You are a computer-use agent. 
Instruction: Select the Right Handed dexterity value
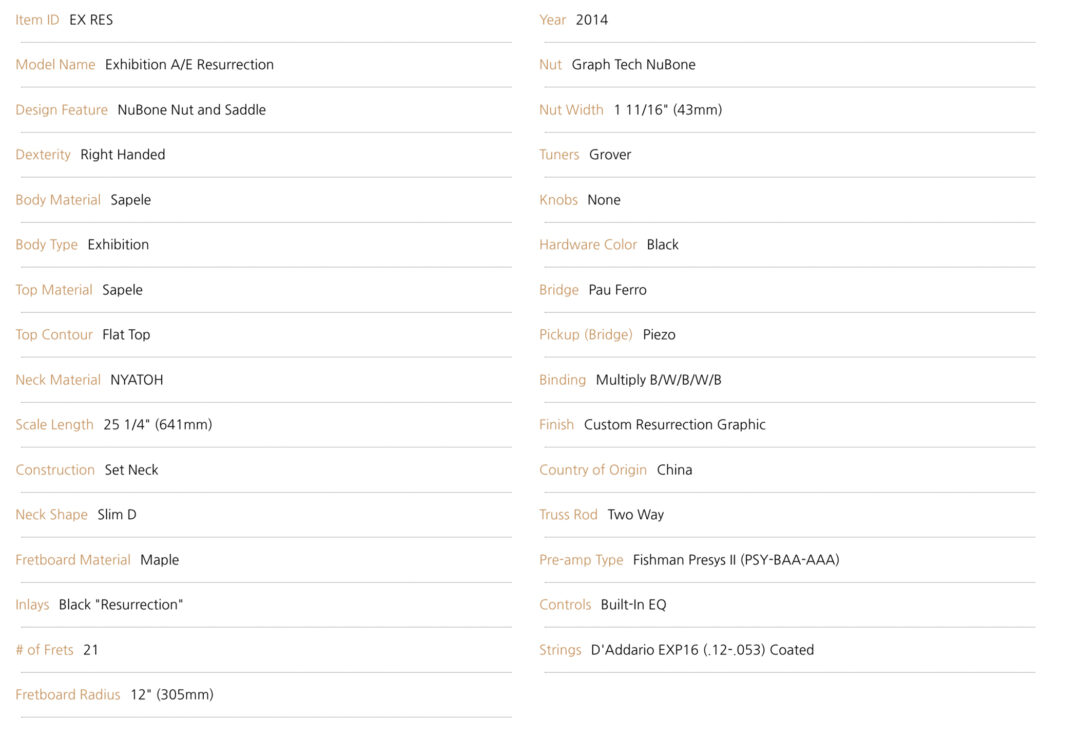[x=123, y=155]
